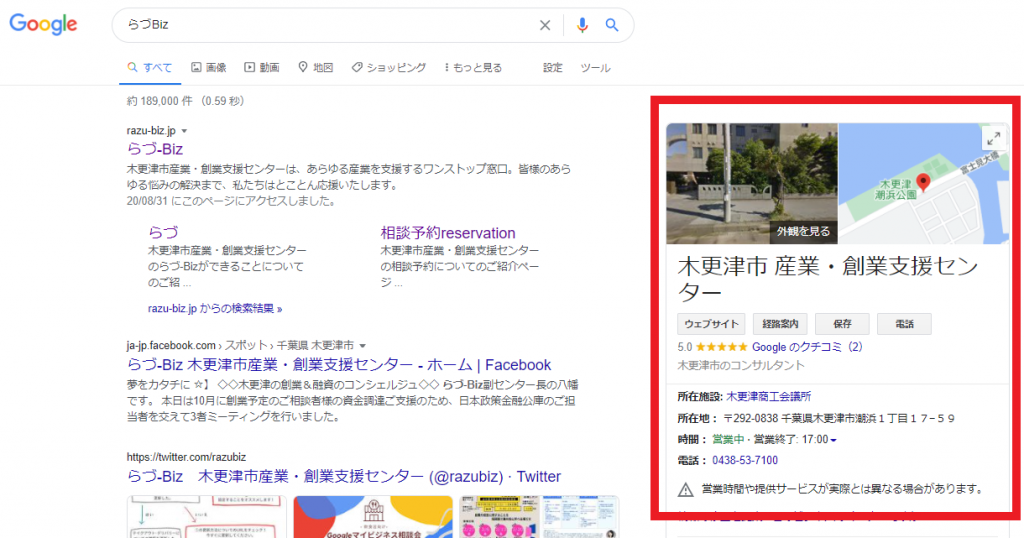The width and height of the screenshot is (1024, 538).
Task: Click the knowledge panel title 木更津市 産業・創業支援センター
Action: click(x=828, y=278)
